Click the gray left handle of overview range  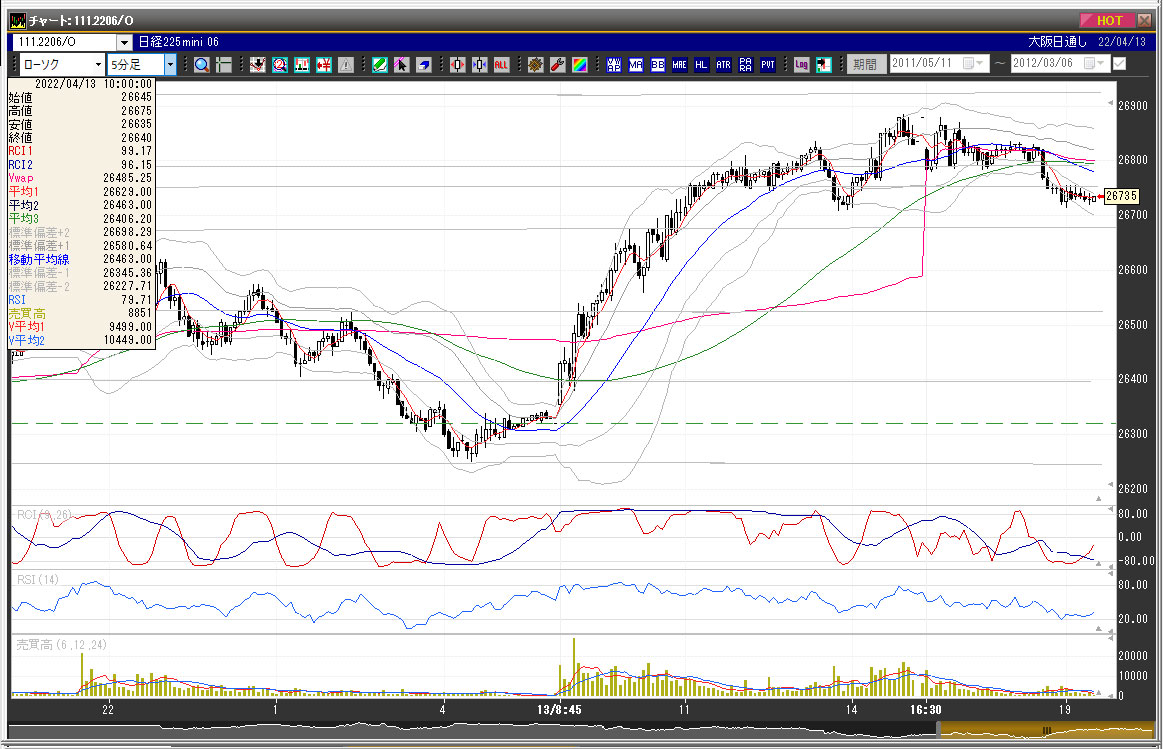pos(939,731)
